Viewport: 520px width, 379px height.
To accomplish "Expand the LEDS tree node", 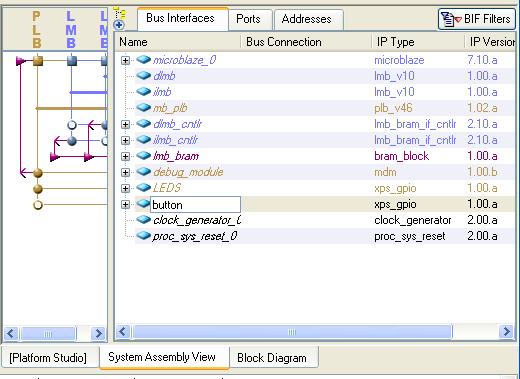I will (125, 188).
